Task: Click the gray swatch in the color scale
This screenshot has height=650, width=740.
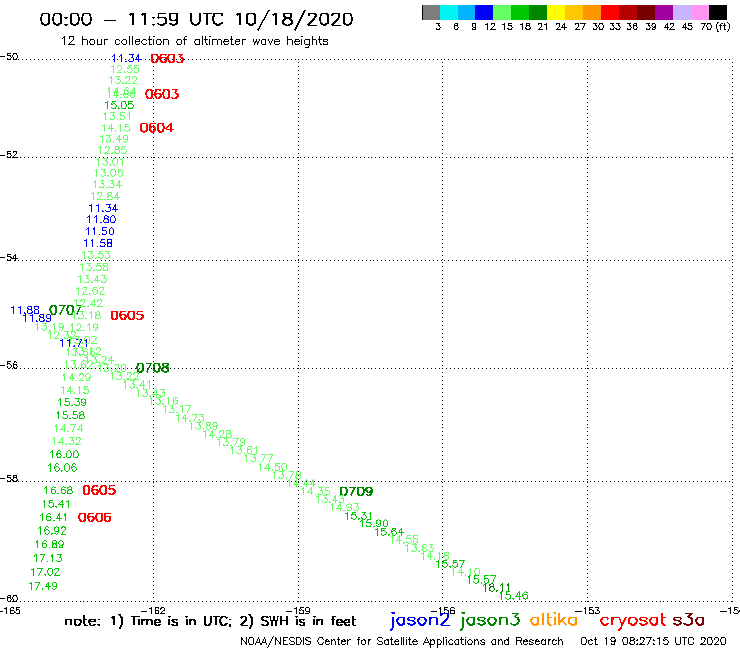Action: (x=431, y=12)
